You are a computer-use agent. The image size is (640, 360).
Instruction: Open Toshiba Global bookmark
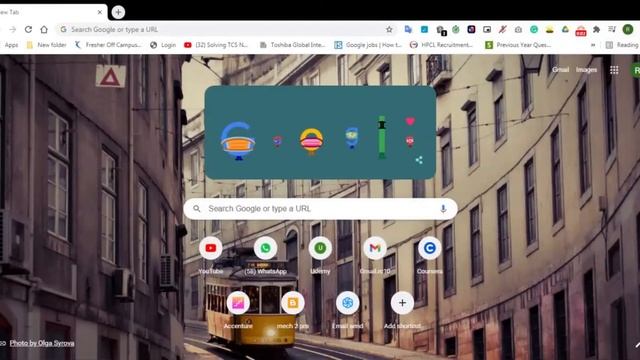293,45
